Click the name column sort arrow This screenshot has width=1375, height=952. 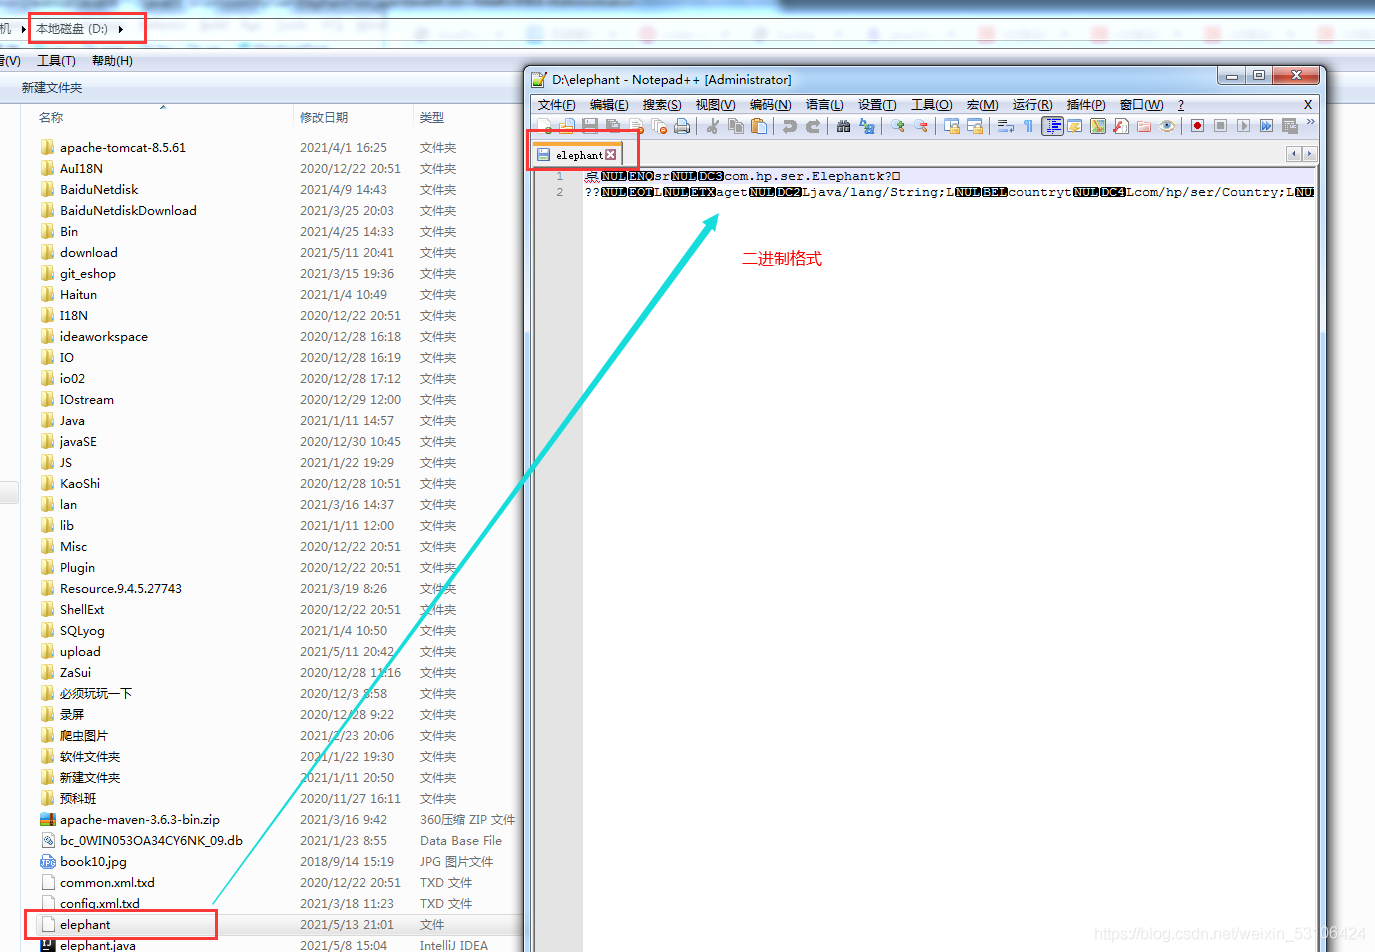tap(163, 107)
